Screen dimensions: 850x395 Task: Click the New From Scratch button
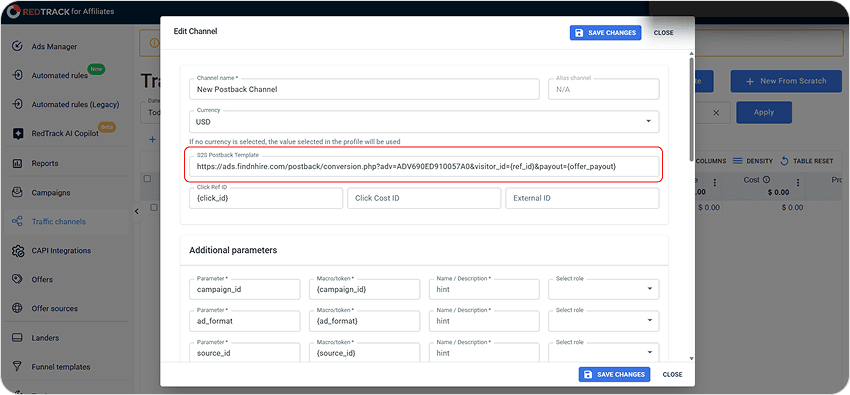[x=786, y=81]
